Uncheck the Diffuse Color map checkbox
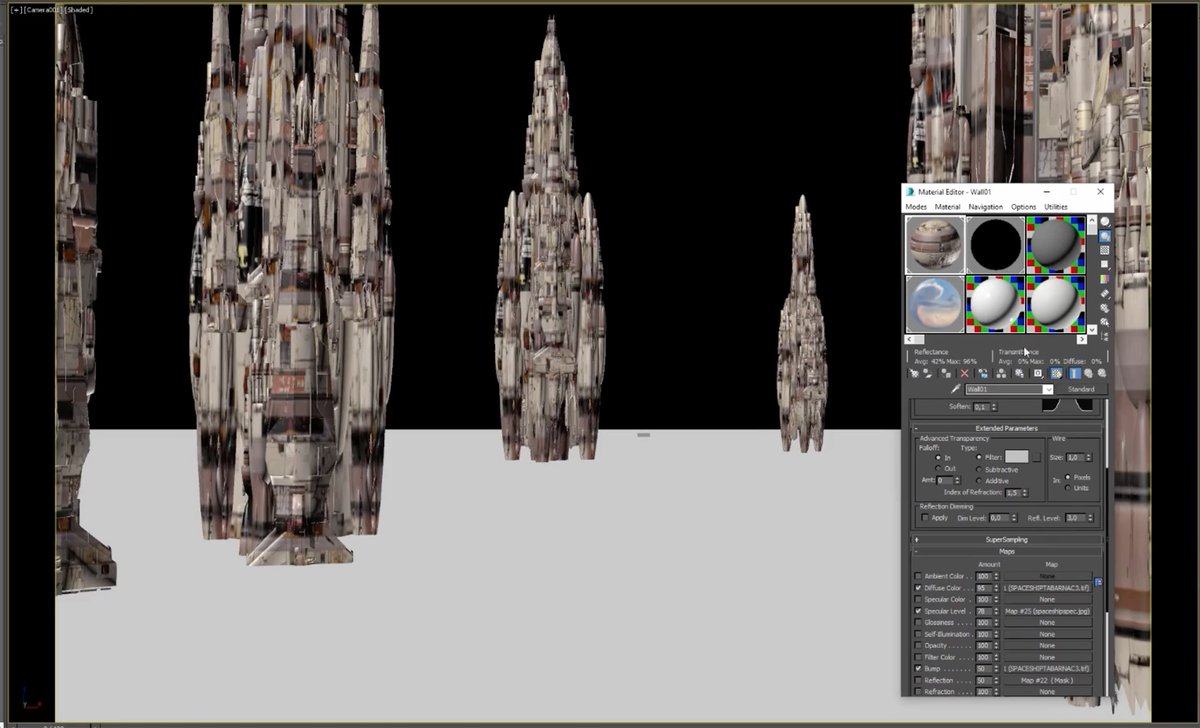Viewport: 1200px width, 728px height. pyautogui.click(x=918, y=588)
